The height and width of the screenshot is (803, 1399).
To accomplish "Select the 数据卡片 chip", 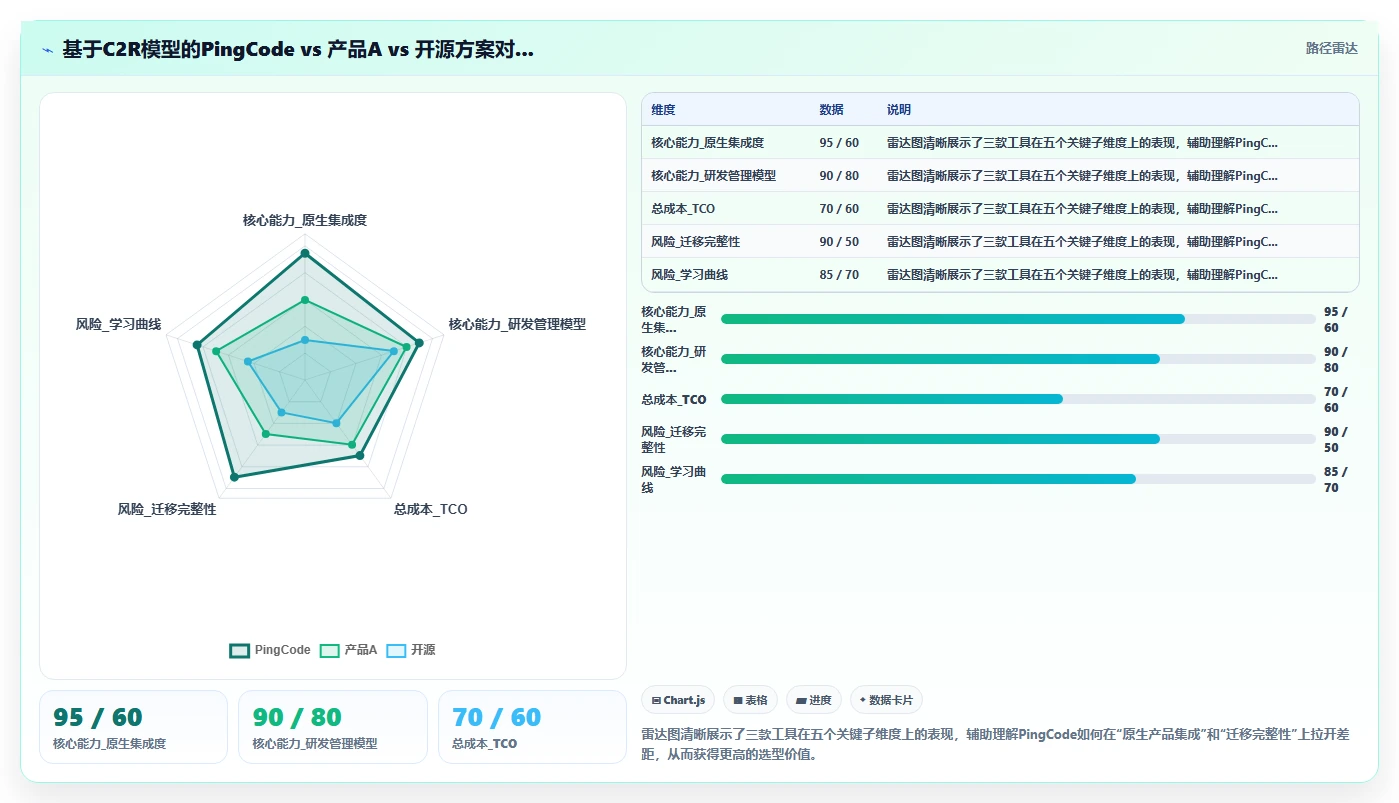I will [887, 700].
